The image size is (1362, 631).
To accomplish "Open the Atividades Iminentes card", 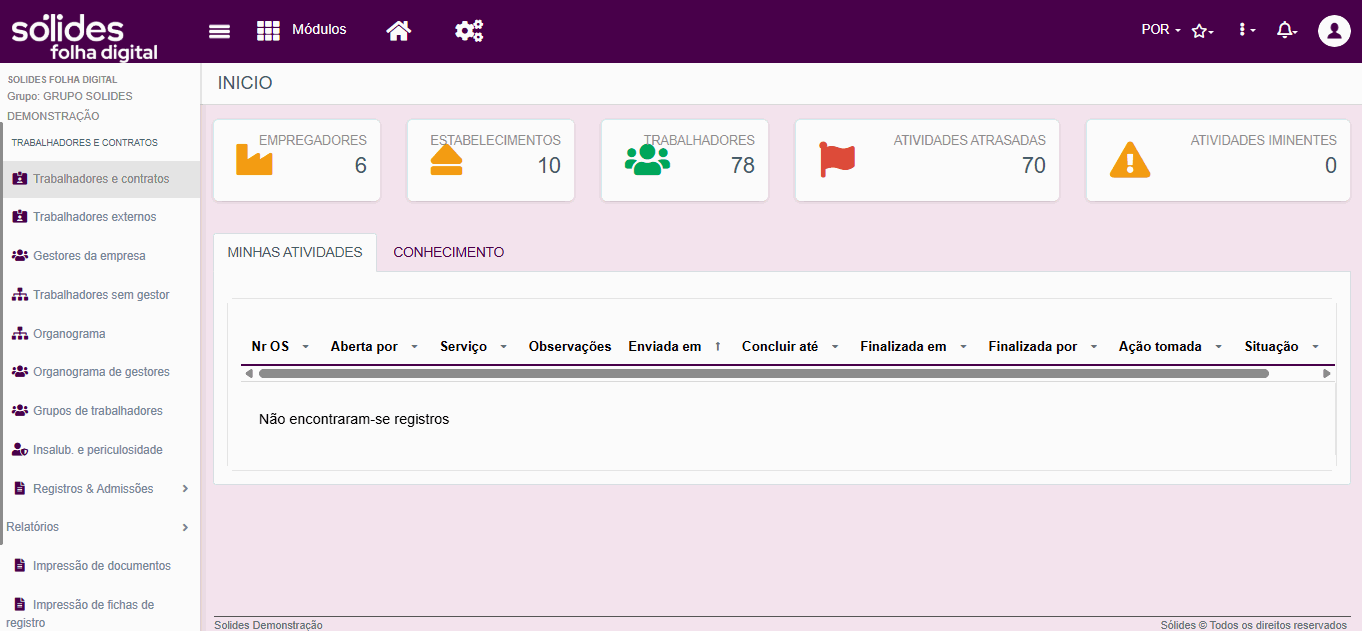I will coord(1218,160).
